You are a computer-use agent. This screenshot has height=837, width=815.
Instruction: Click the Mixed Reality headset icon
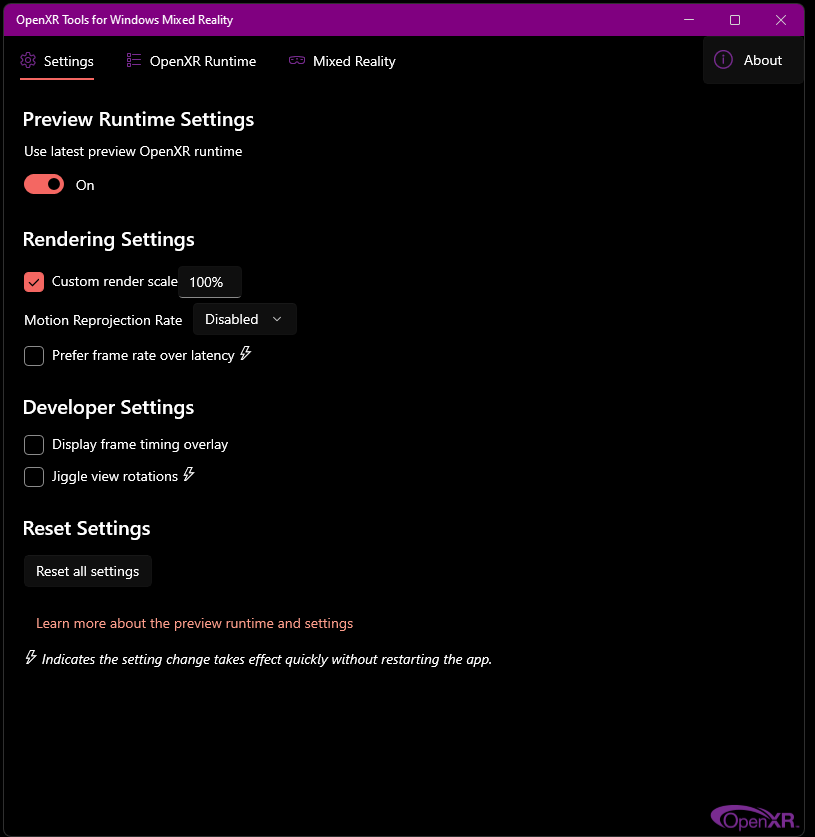click(297, 60)
